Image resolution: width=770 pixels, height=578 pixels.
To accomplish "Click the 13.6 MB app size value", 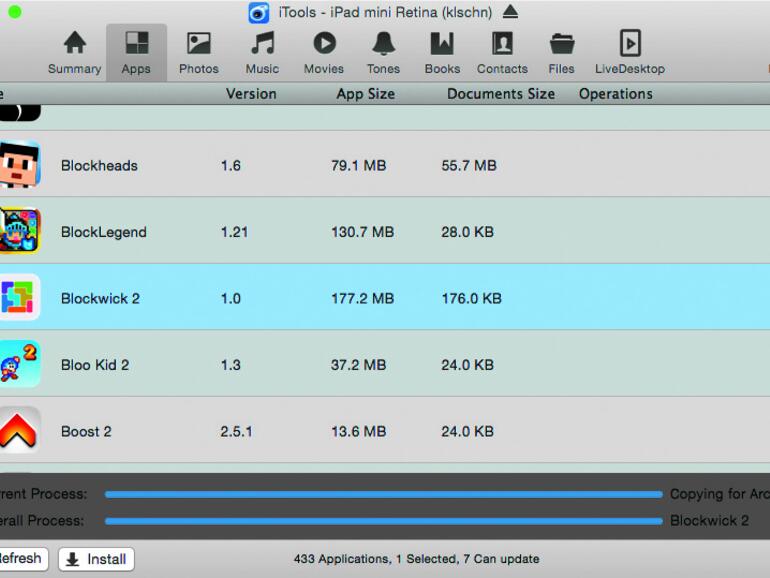I will (x=358, y=431).
